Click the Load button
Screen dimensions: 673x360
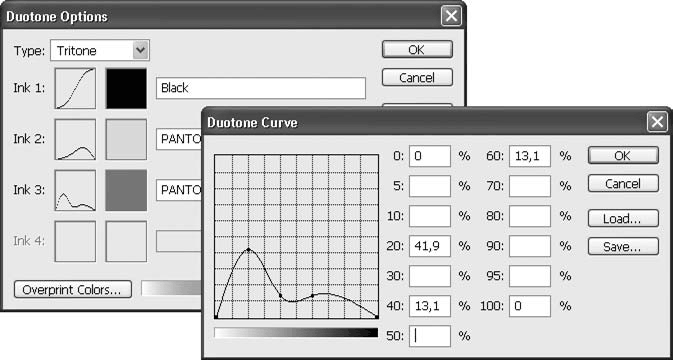tap(623, 218)
